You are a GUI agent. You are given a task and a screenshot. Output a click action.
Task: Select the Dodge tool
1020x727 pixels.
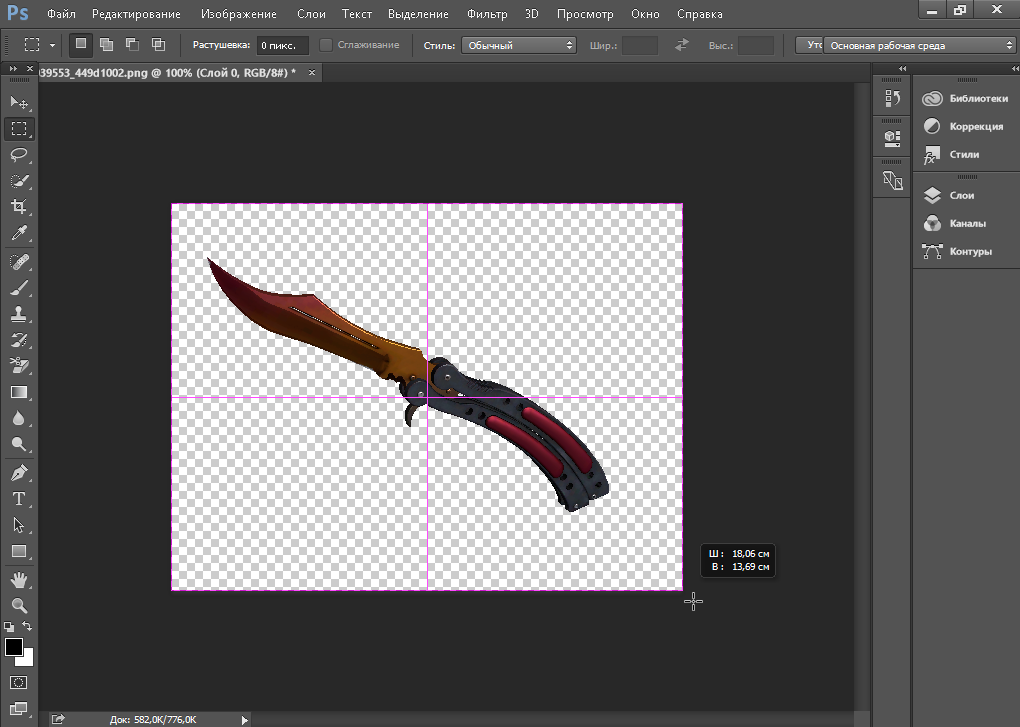[19, 444]
